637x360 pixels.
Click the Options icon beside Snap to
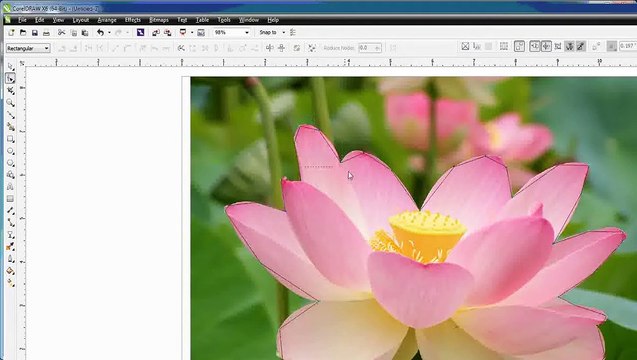(x=293, y=33)
